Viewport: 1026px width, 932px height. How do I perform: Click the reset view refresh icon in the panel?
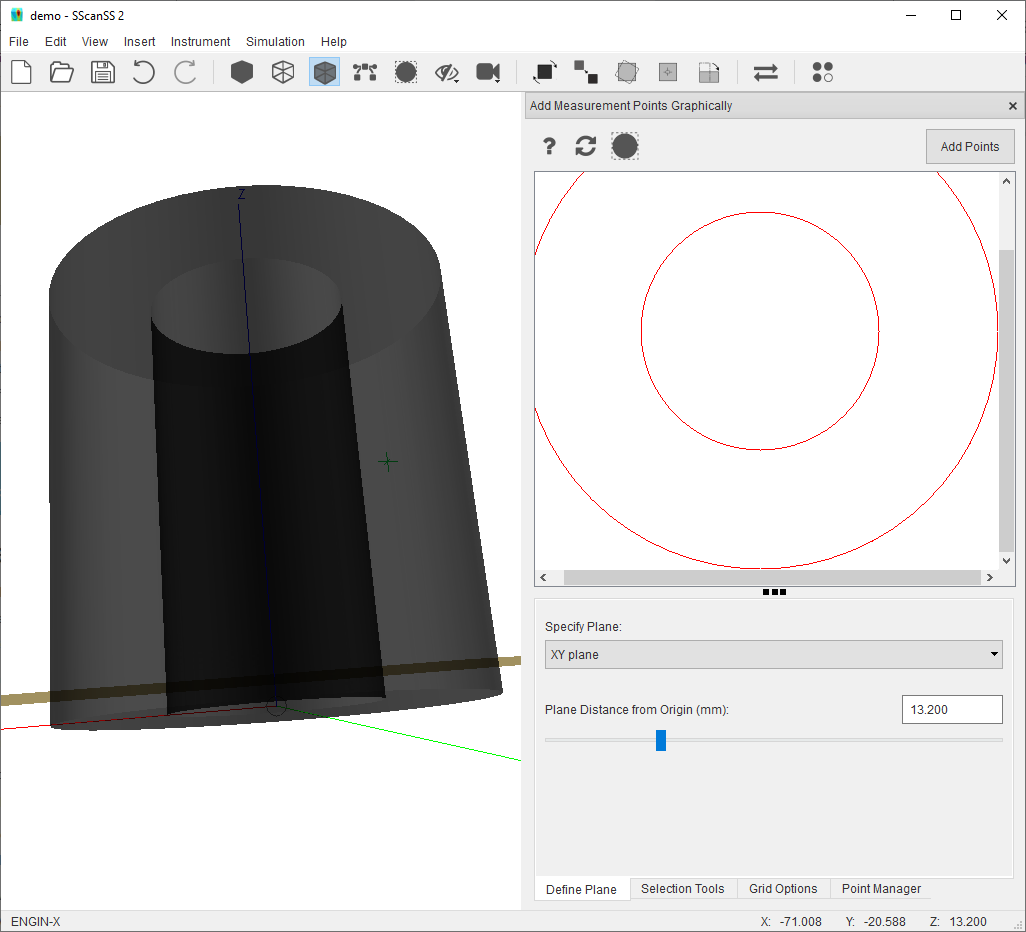click(586, 147)
